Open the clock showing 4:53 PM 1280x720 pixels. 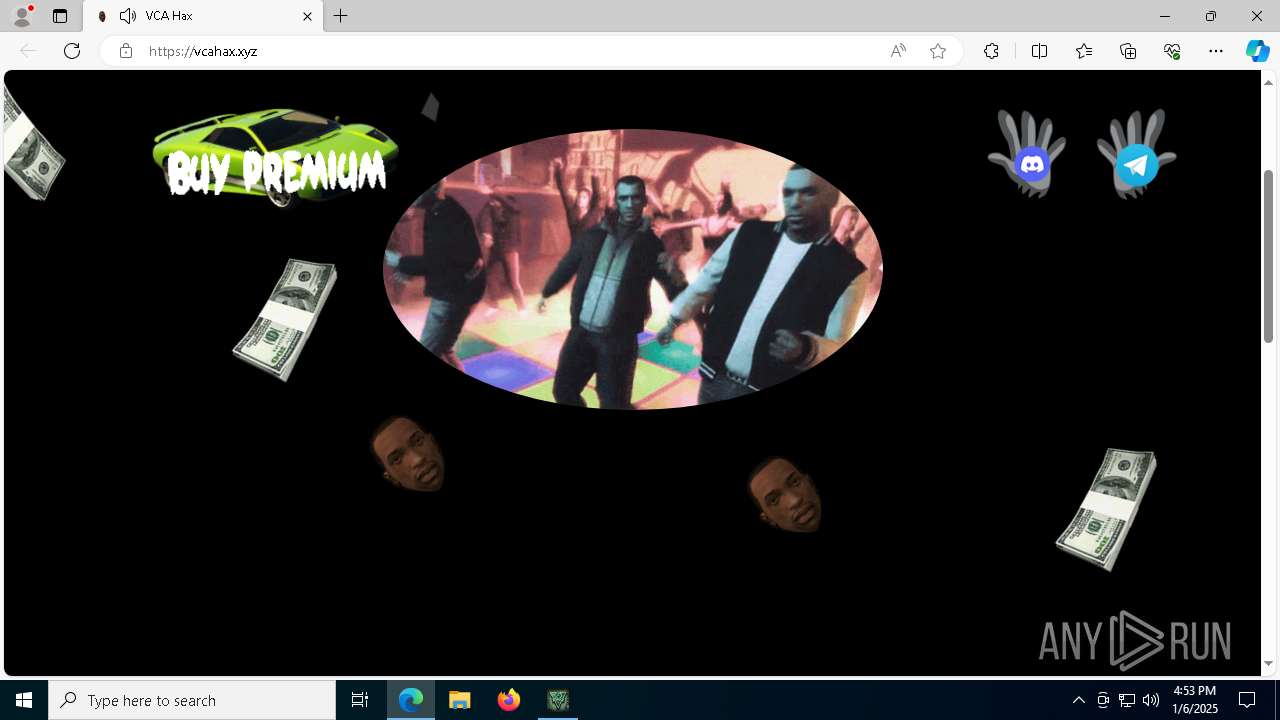[x=1194, y=700]
